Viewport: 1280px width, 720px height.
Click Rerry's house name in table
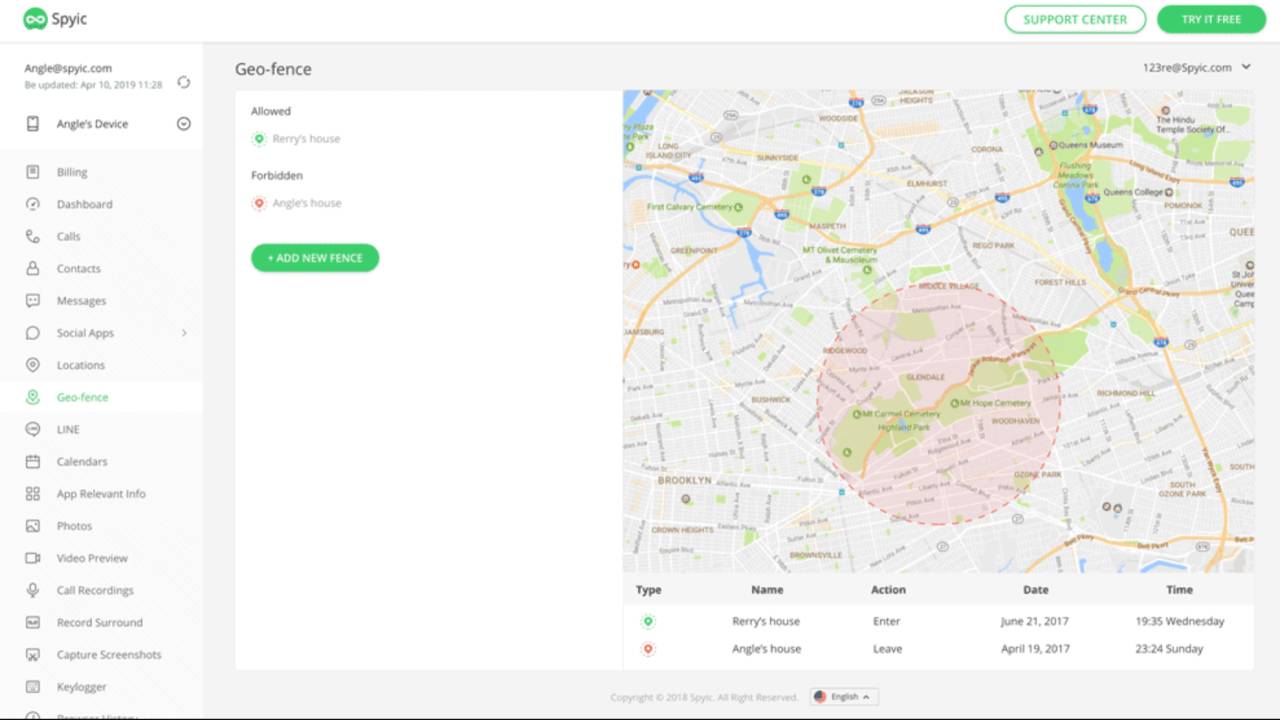point(766,621)
